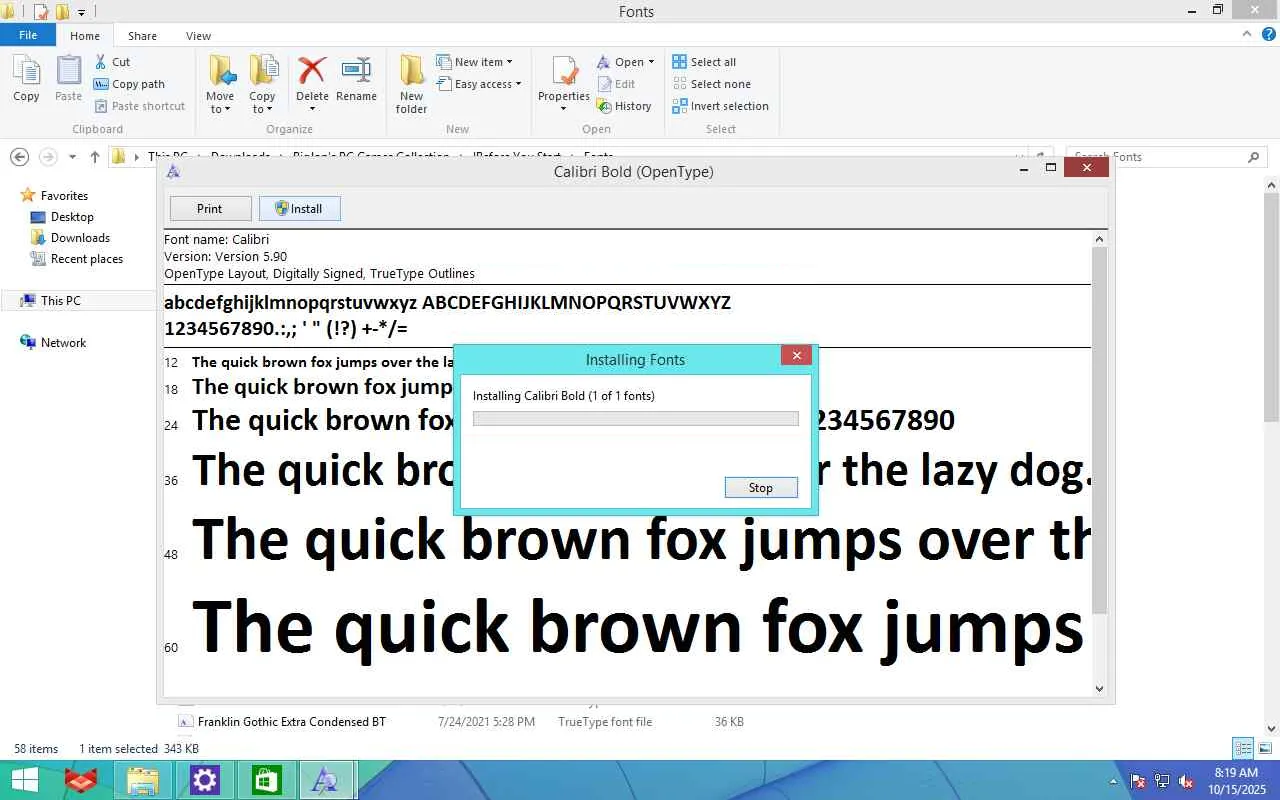The image size is (1280, 800).
Task: Open File Explorer from the taskbar
Action: coord(143,780)
